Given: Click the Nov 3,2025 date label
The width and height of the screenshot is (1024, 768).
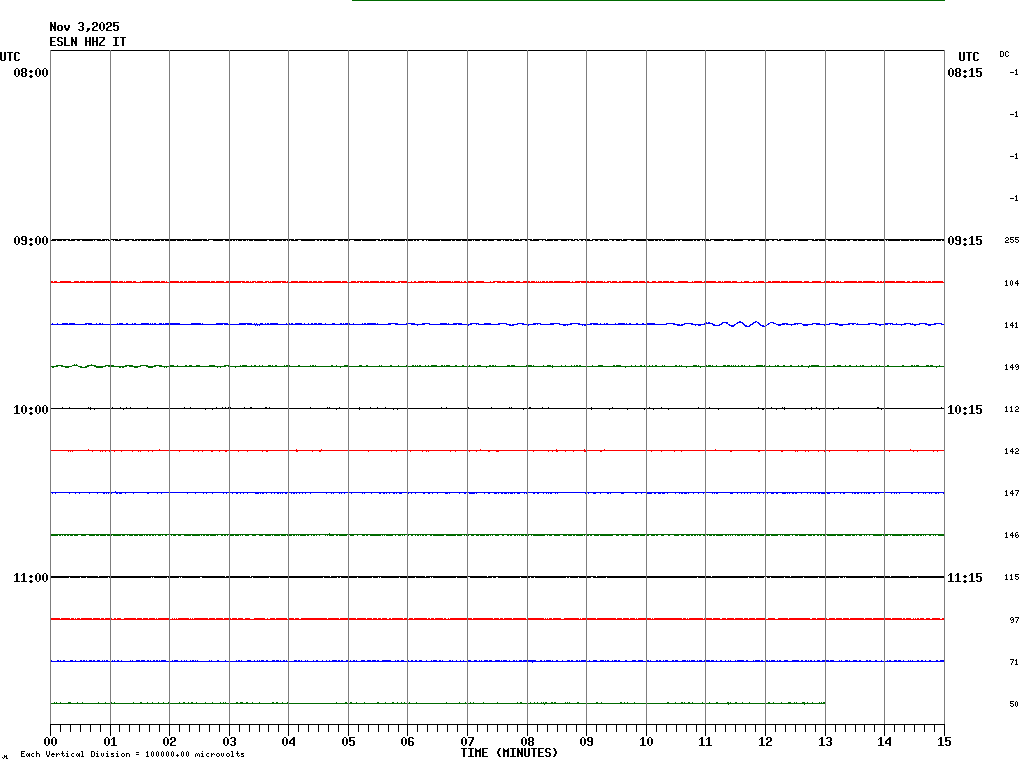Looking at the screenshot, I should click(84, 27).
